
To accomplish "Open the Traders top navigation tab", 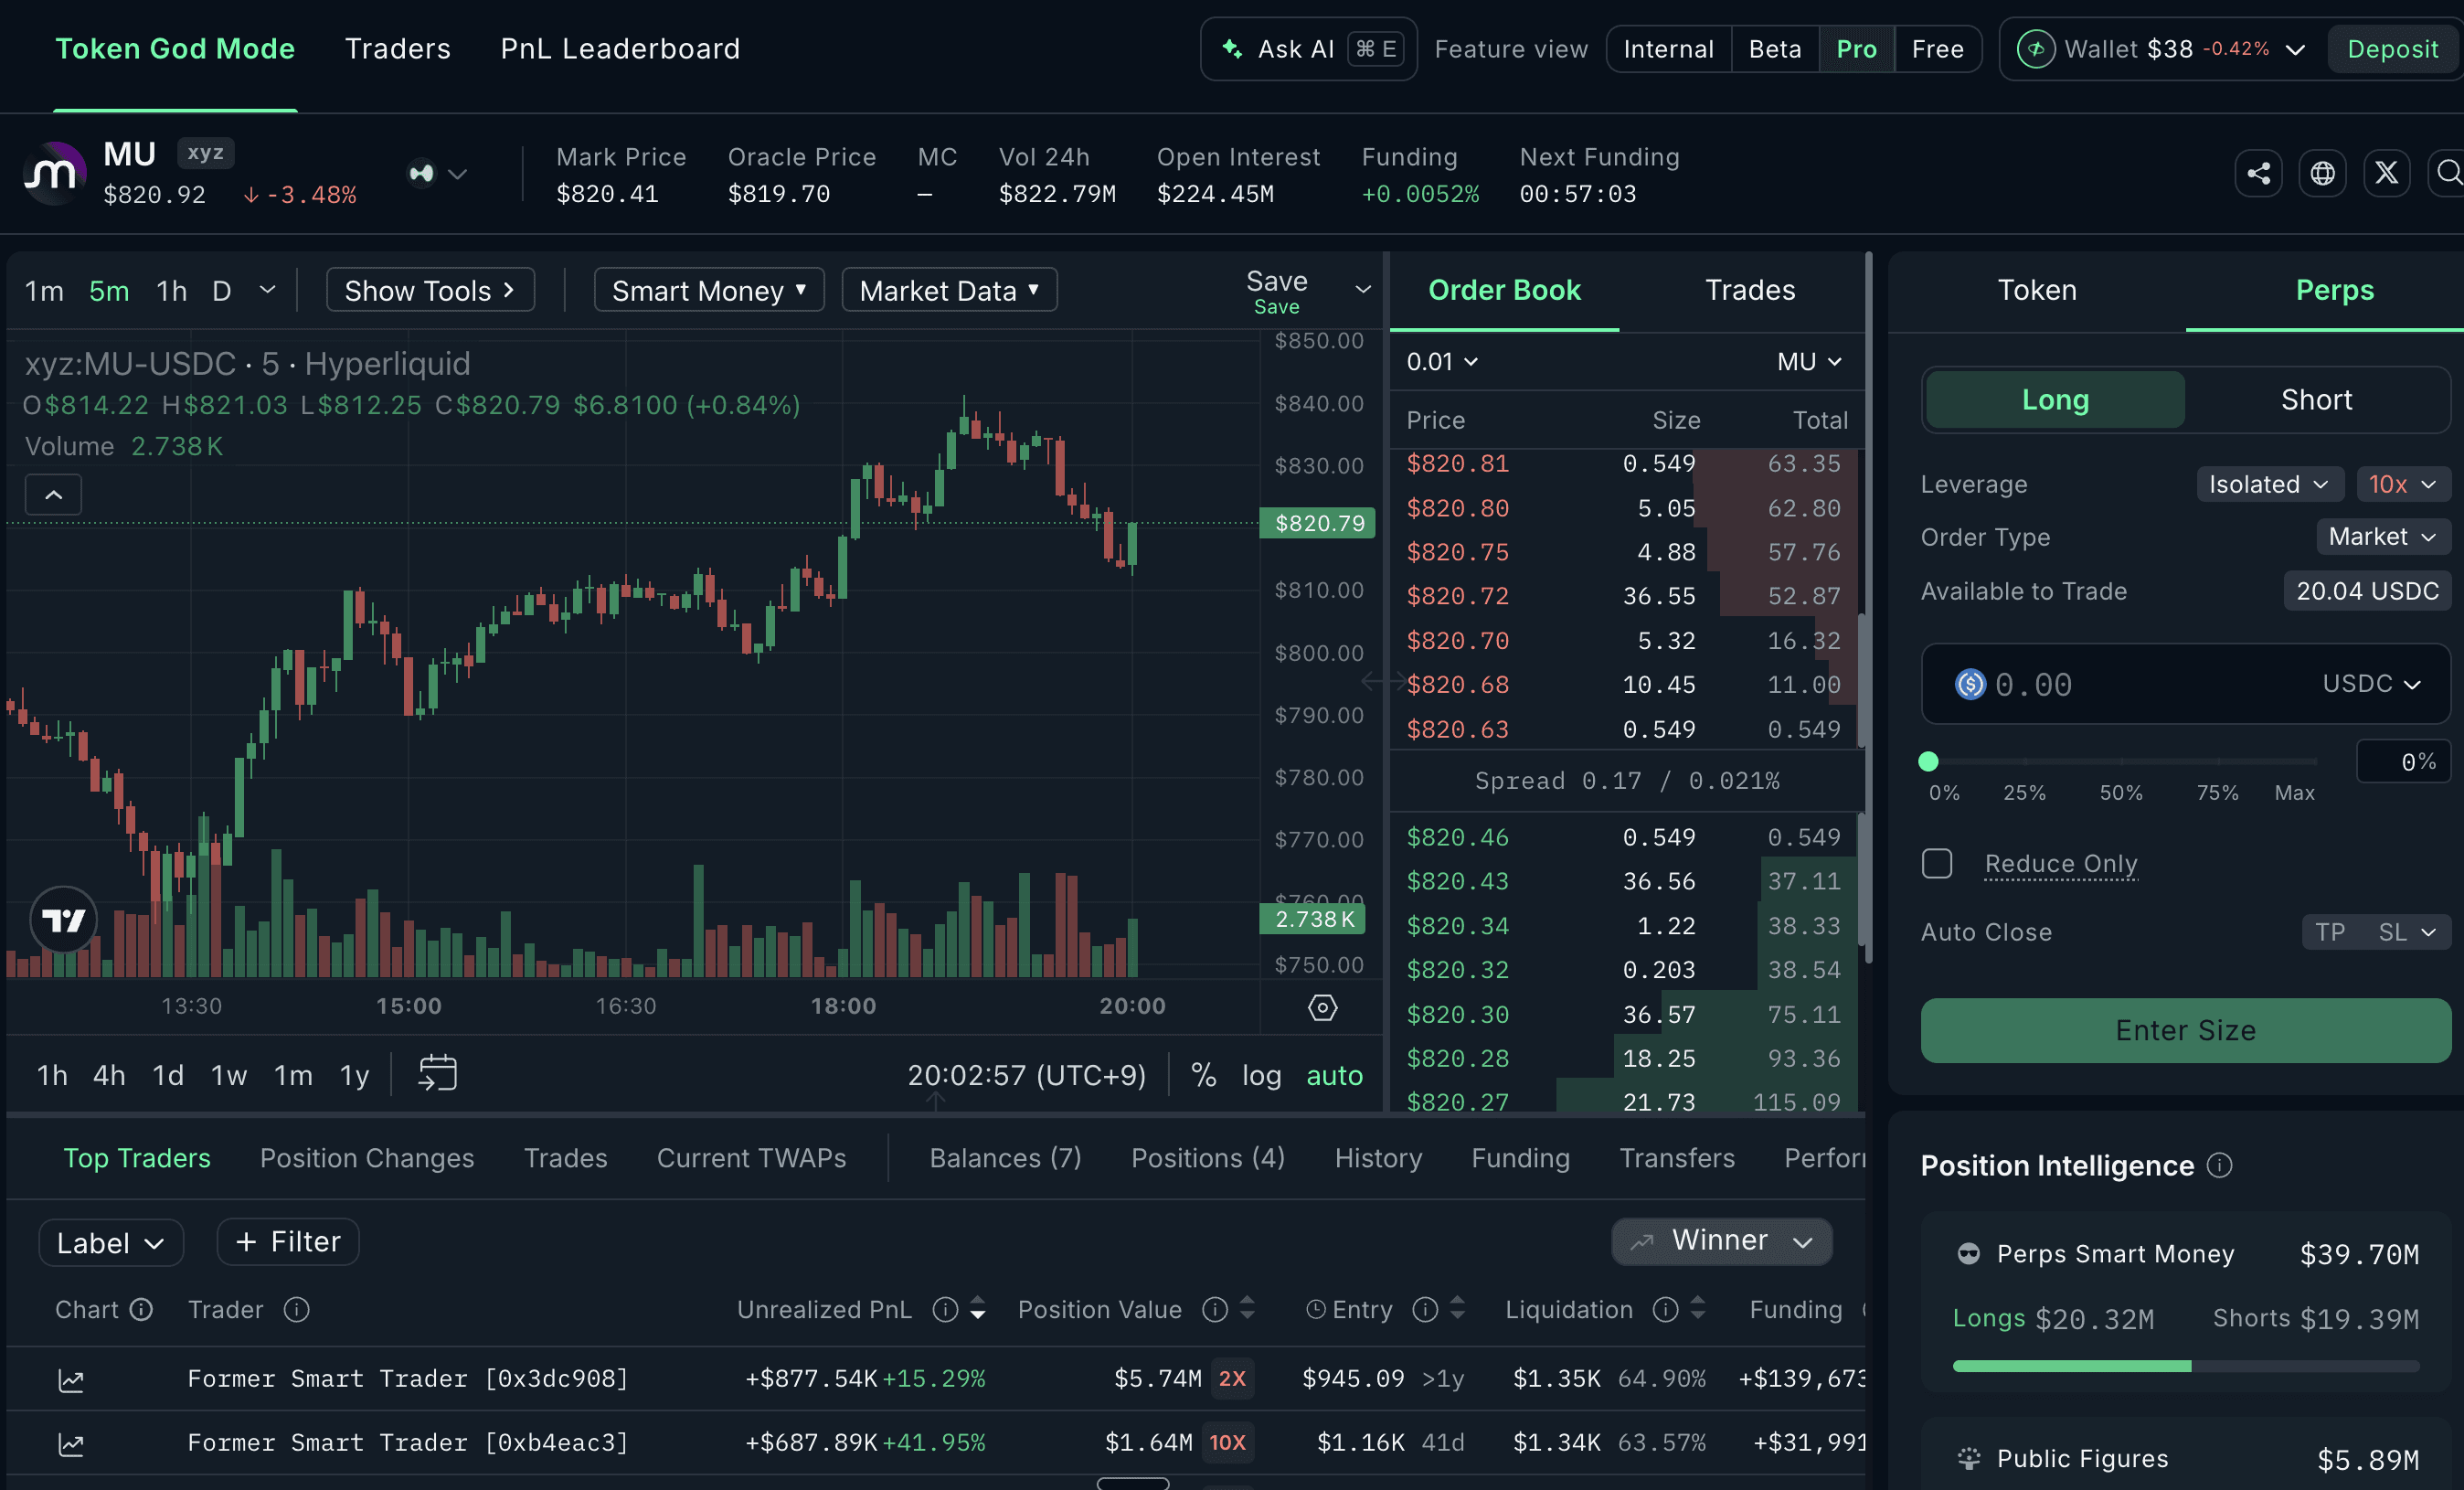I will click(x=397, y=49).
